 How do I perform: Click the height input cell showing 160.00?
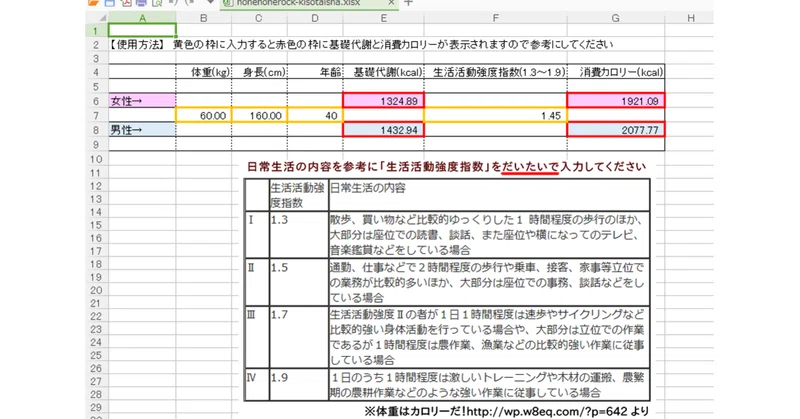click(259, 115)
